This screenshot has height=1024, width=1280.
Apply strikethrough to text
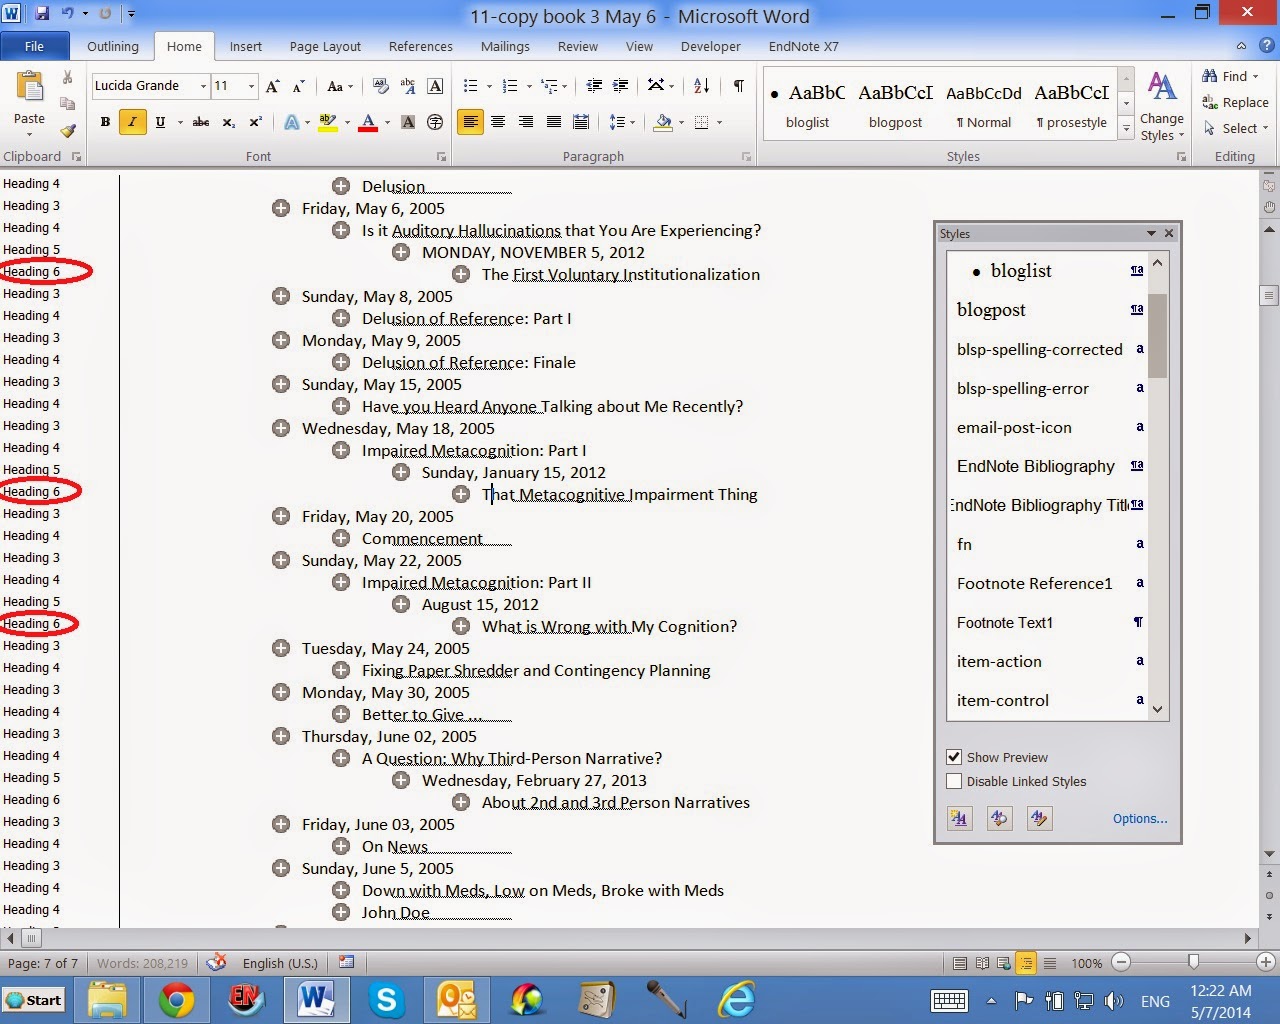click(x=201, y=122)
